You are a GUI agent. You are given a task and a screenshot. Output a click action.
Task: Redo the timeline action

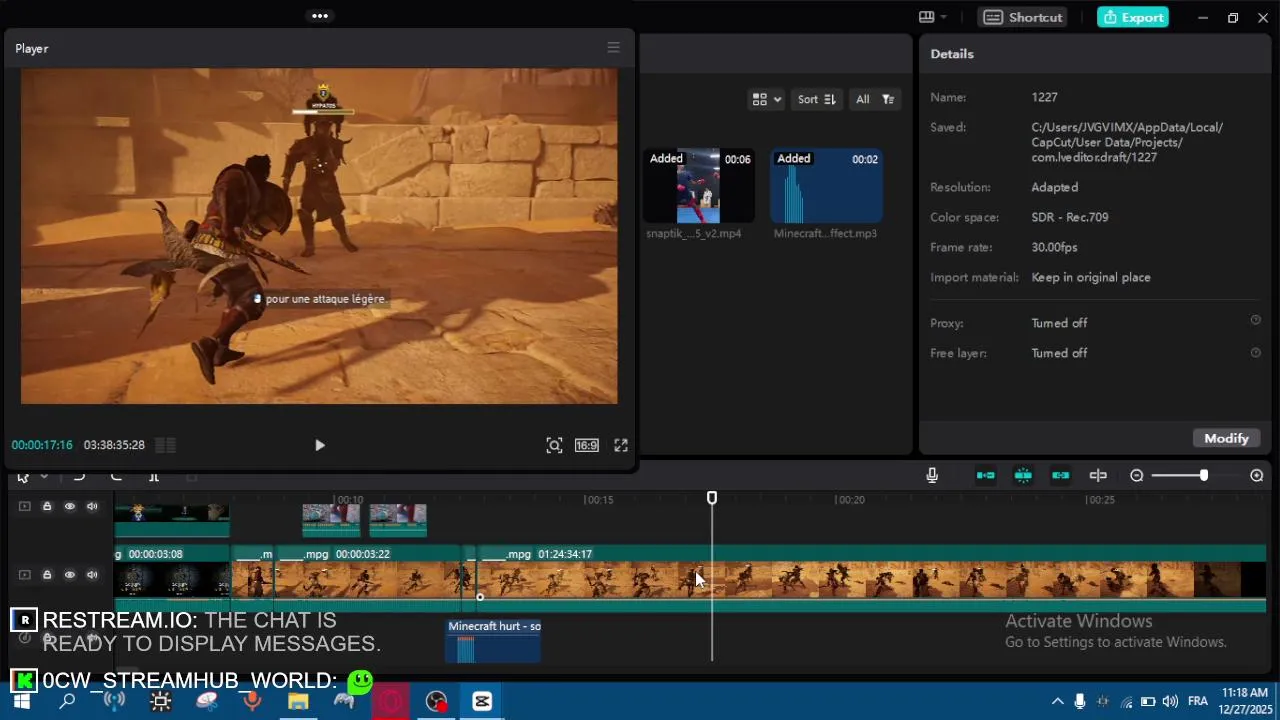coord(116,477)
